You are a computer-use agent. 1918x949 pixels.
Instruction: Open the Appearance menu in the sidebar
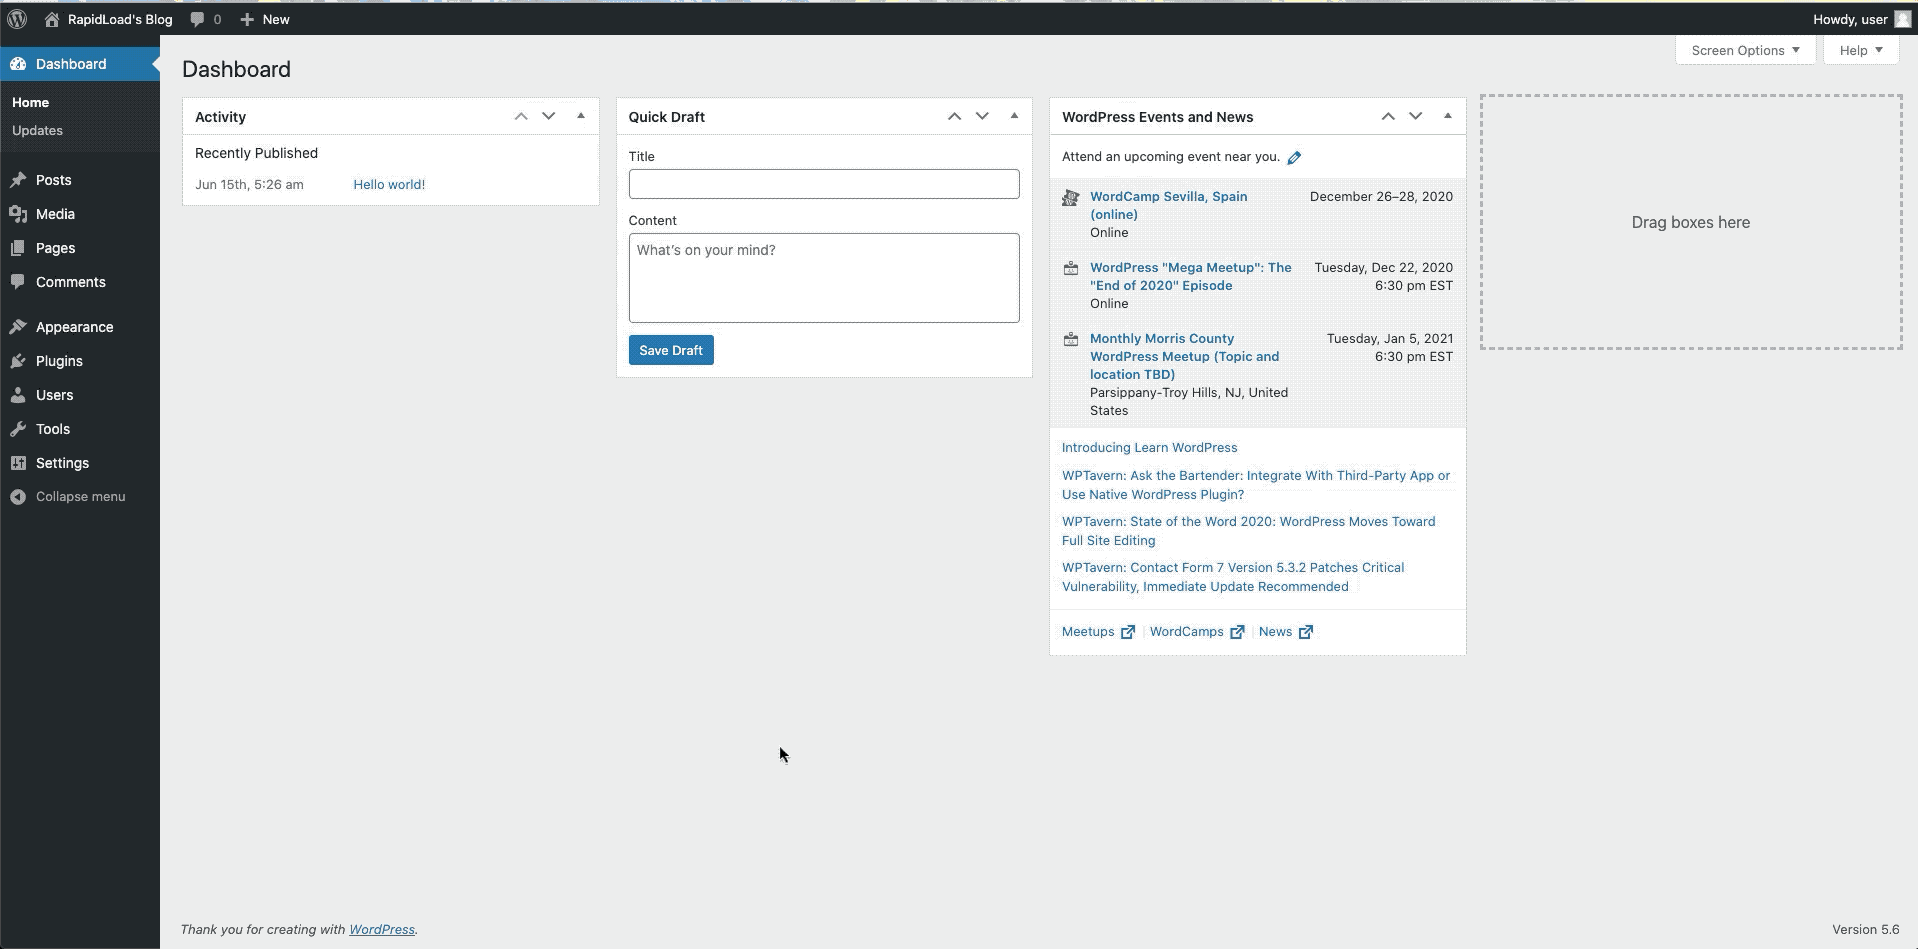pos(74,327)
